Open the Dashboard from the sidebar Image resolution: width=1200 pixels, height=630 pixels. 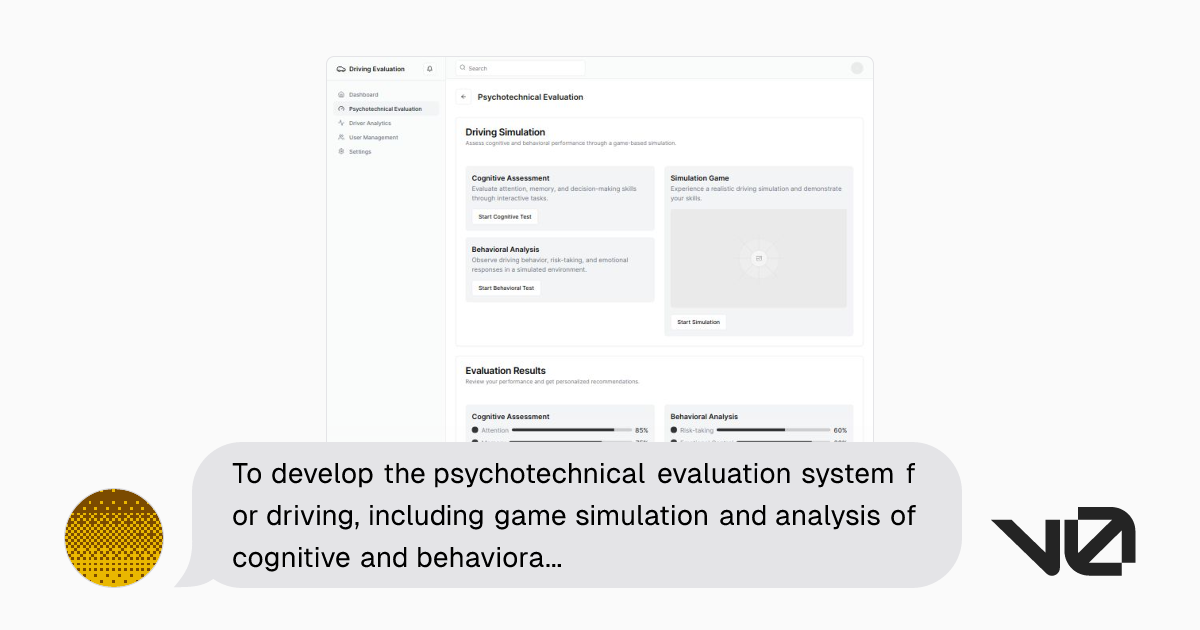(362, 94)
